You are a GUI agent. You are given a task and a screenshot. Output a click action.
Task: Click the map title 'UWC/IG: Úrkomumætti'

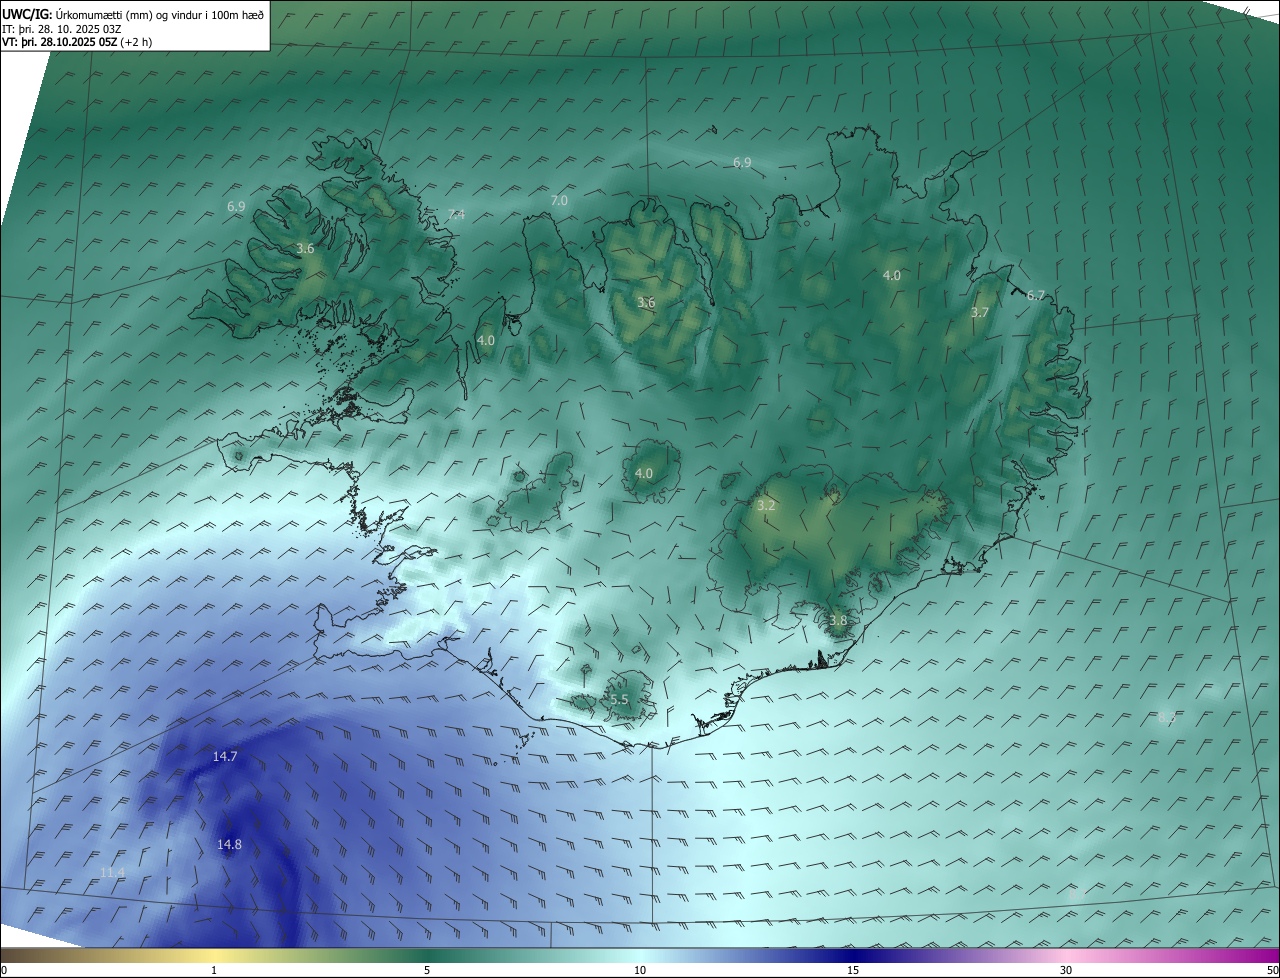coord(133,13)
